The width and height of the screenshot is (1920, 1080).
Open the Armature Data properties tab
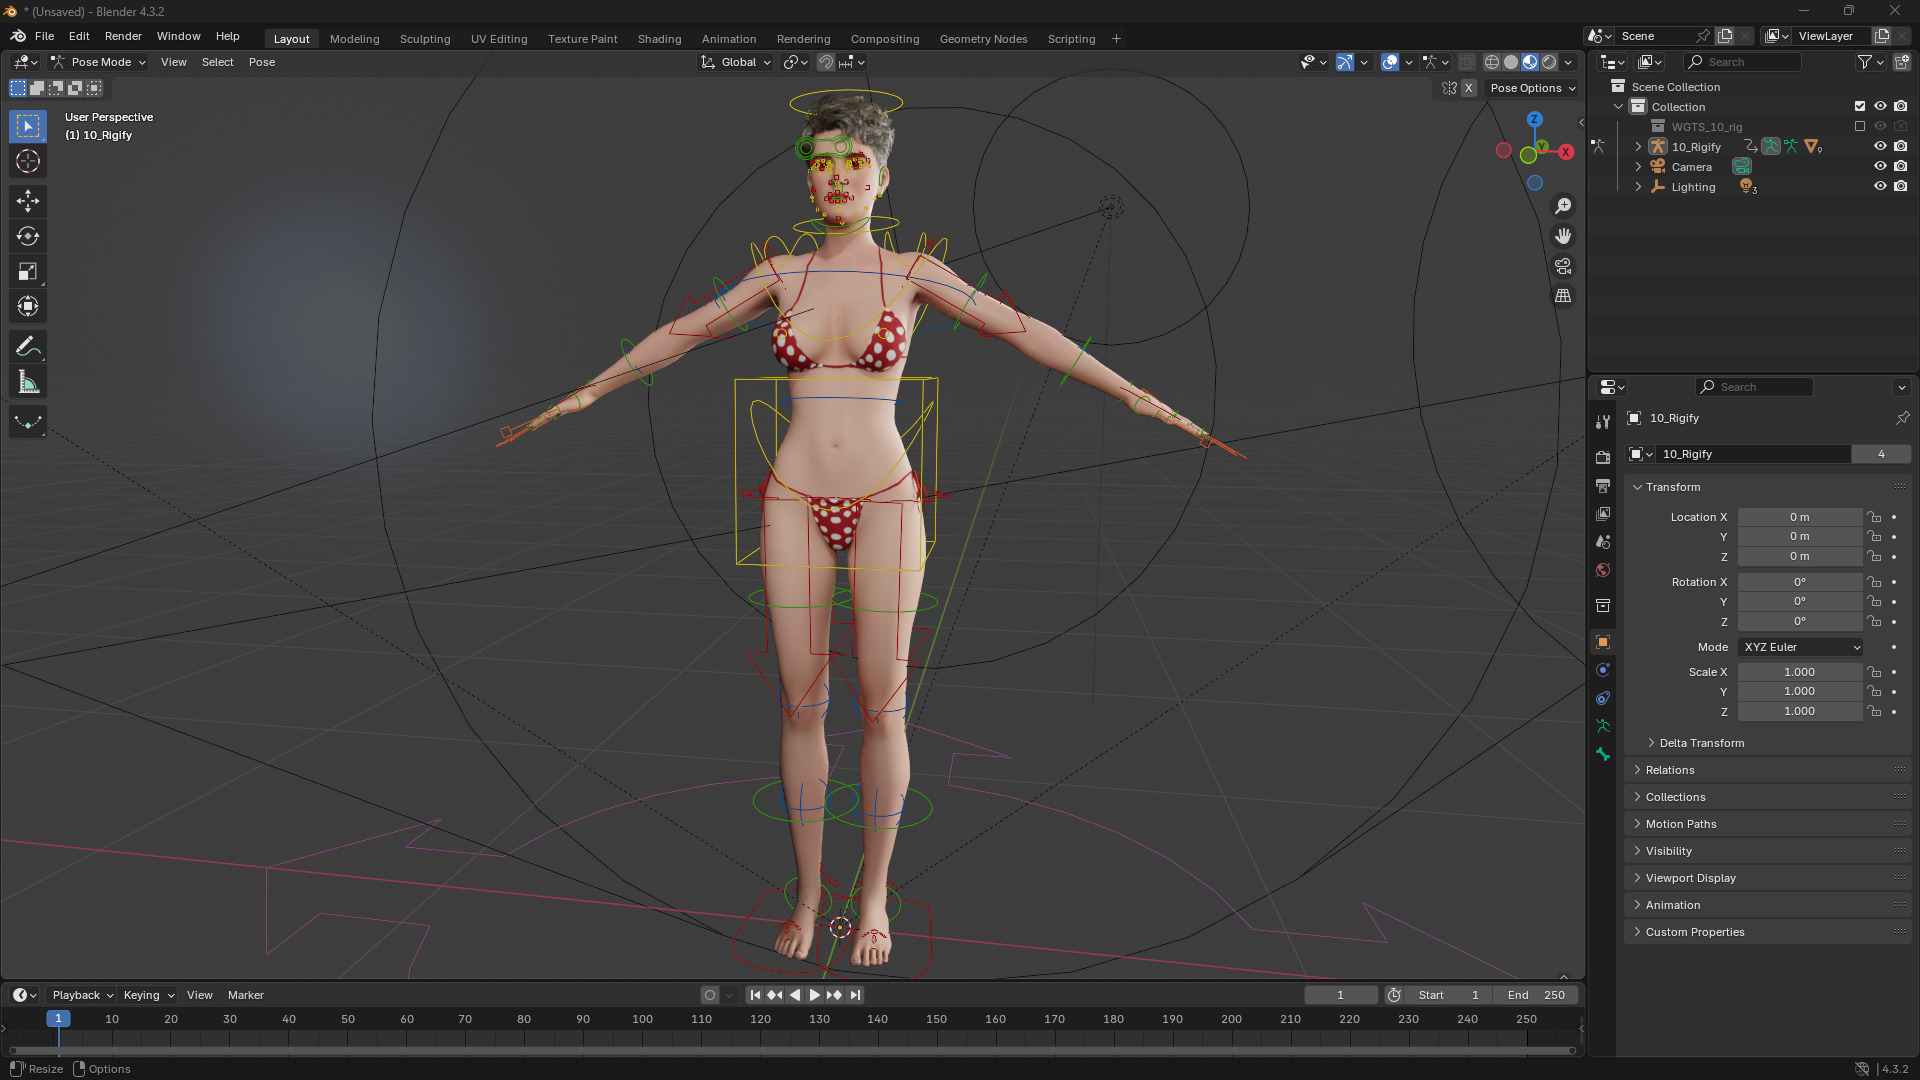click(1603, 726)
